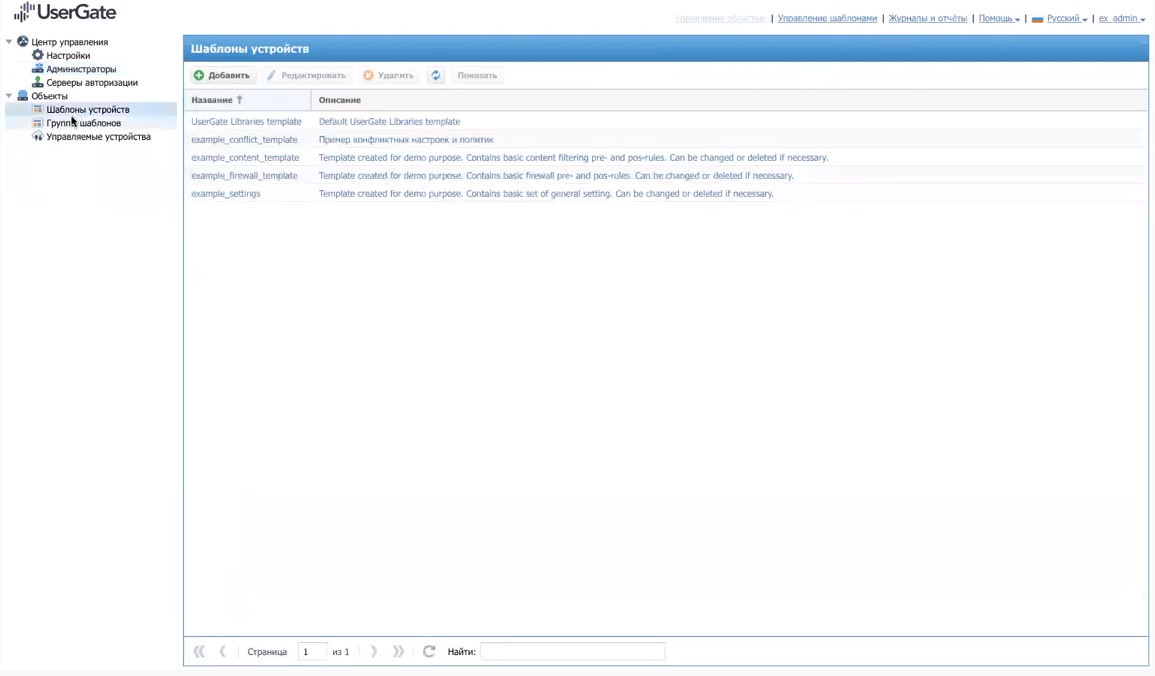
Task: Click the Удалить button
Action: [389, 75]
